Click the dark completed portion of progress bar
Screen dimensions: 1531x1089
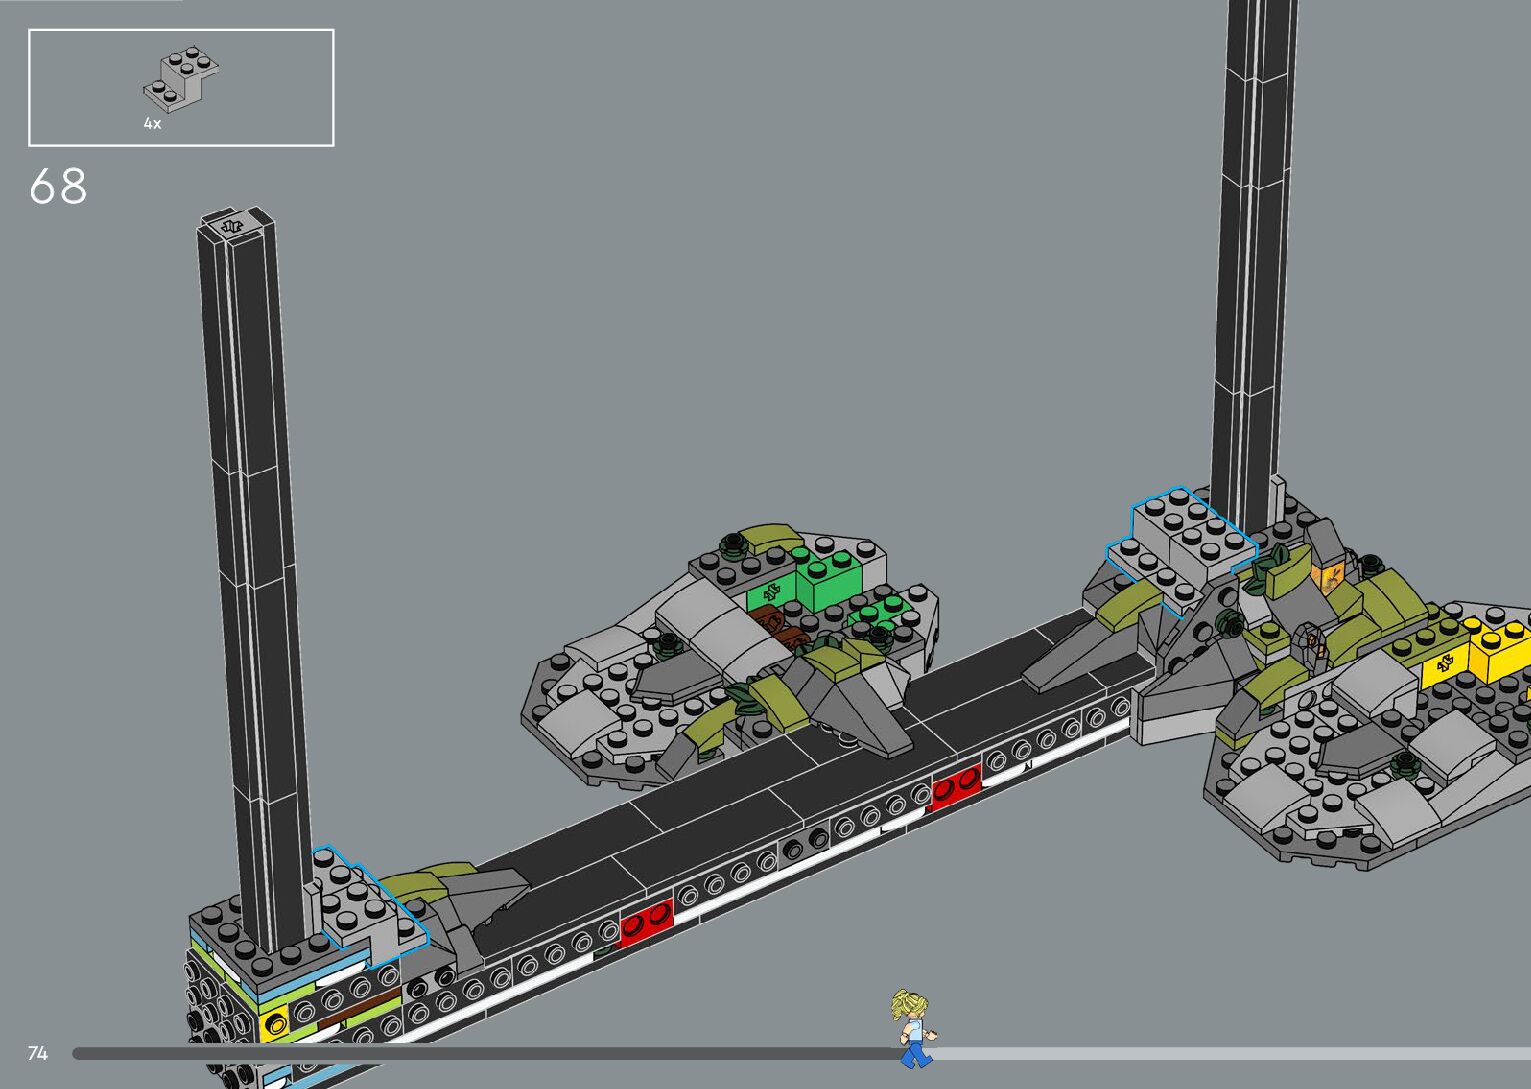[x=480, y=1053]
